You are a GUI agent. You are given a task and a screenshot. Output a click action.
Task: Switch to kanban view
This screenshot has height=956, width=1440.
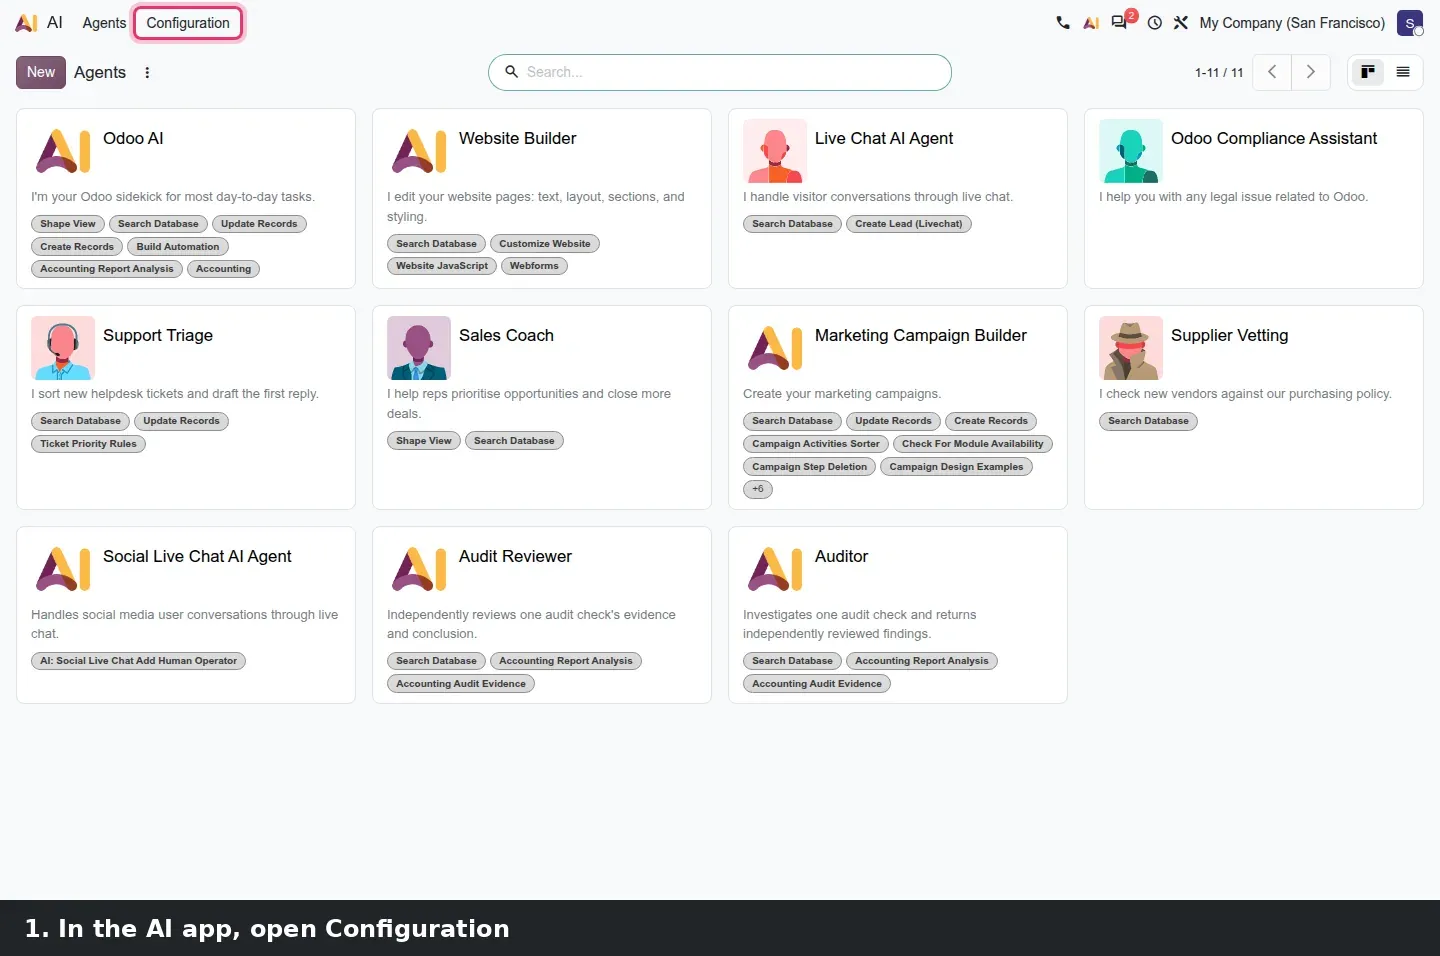click(1367, 72)
